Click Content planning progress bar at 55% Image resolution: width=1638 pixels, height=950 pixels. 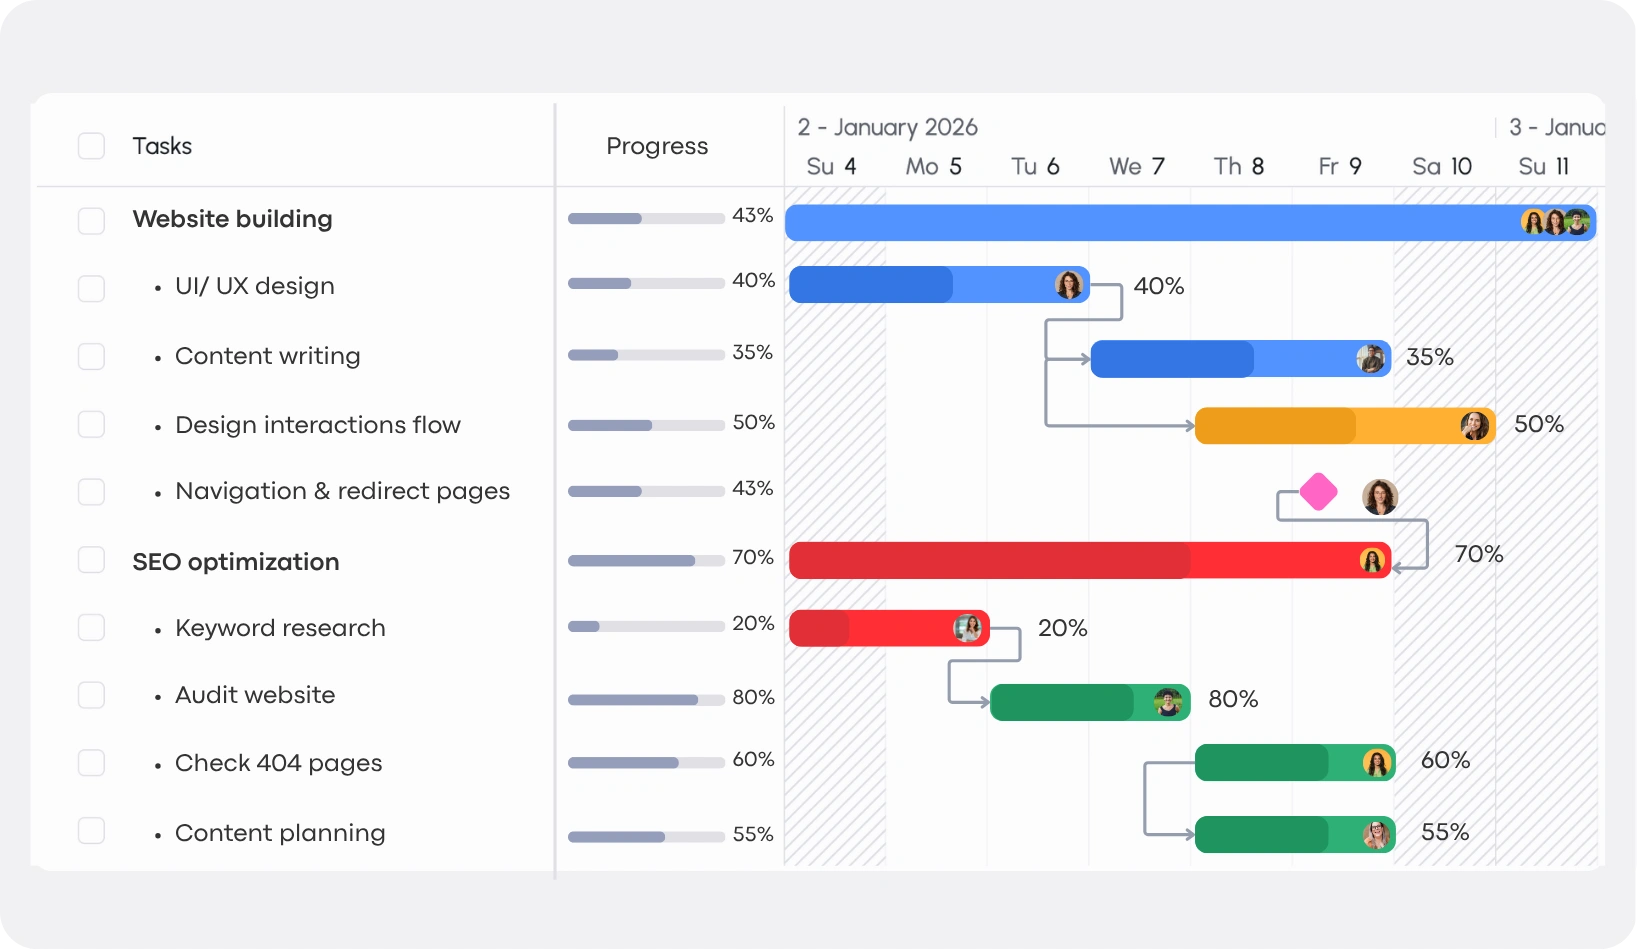coord(646,837)
